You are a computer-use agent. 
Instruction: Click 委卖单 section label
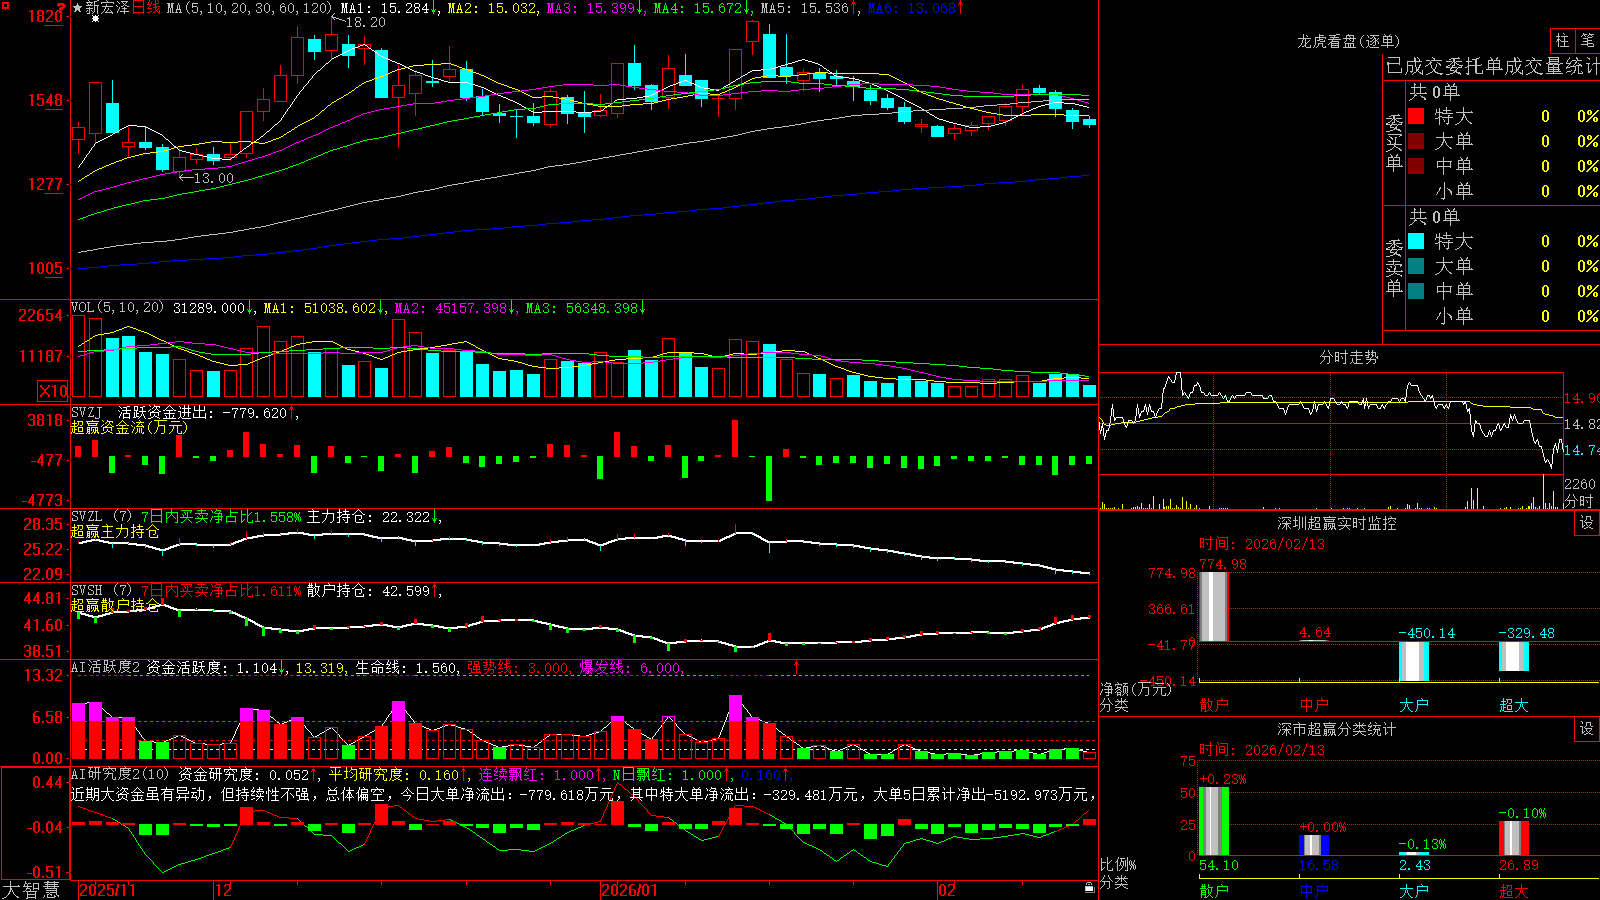(x=1394, y=267)
